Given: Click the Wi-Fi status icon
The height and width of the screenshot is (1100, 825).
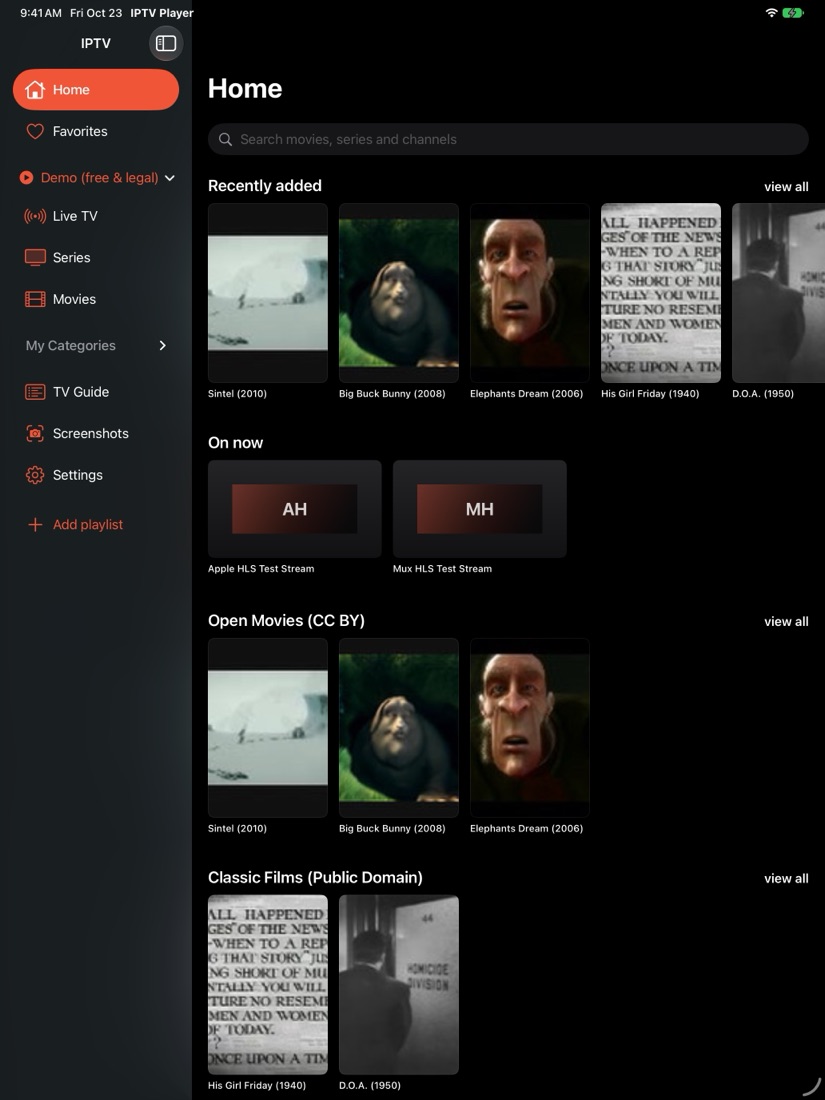Looking at the screenshot, I should click(771, 13).
